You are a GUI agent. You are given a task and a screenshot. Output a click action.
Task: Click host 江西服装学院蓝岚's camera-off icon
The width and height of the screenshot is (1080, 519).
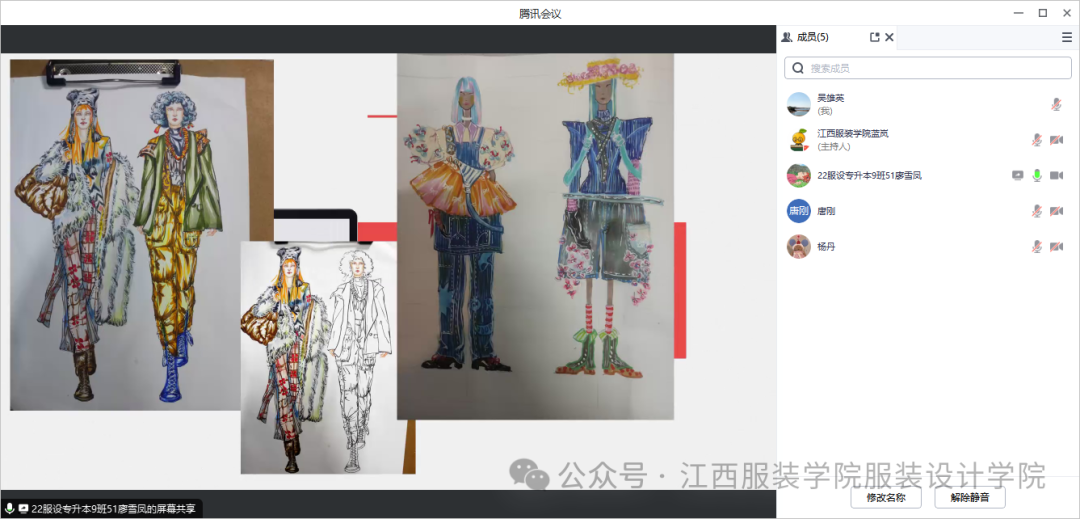tap(1056, 140)
